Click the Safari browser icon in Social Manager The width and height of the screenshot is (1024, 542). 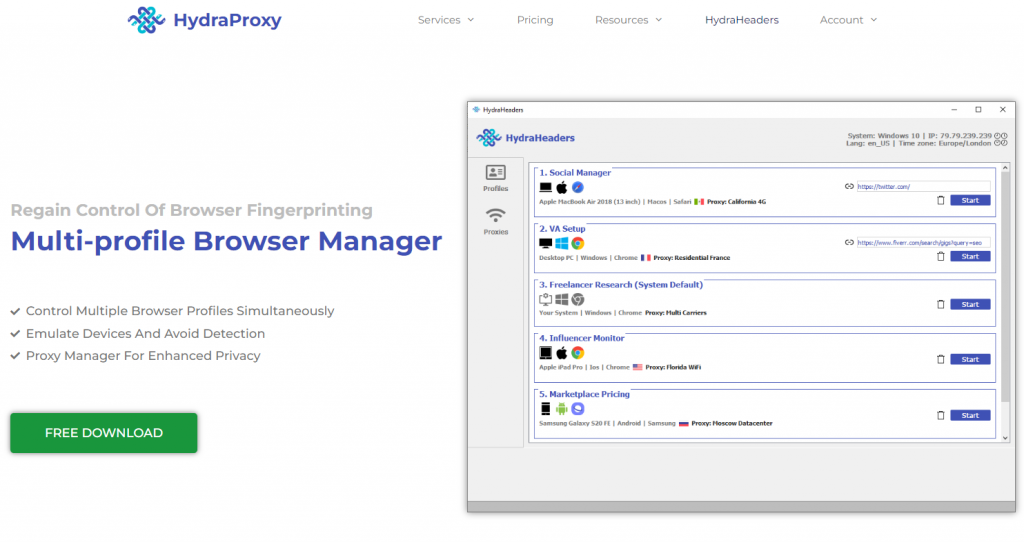[577, 187]
